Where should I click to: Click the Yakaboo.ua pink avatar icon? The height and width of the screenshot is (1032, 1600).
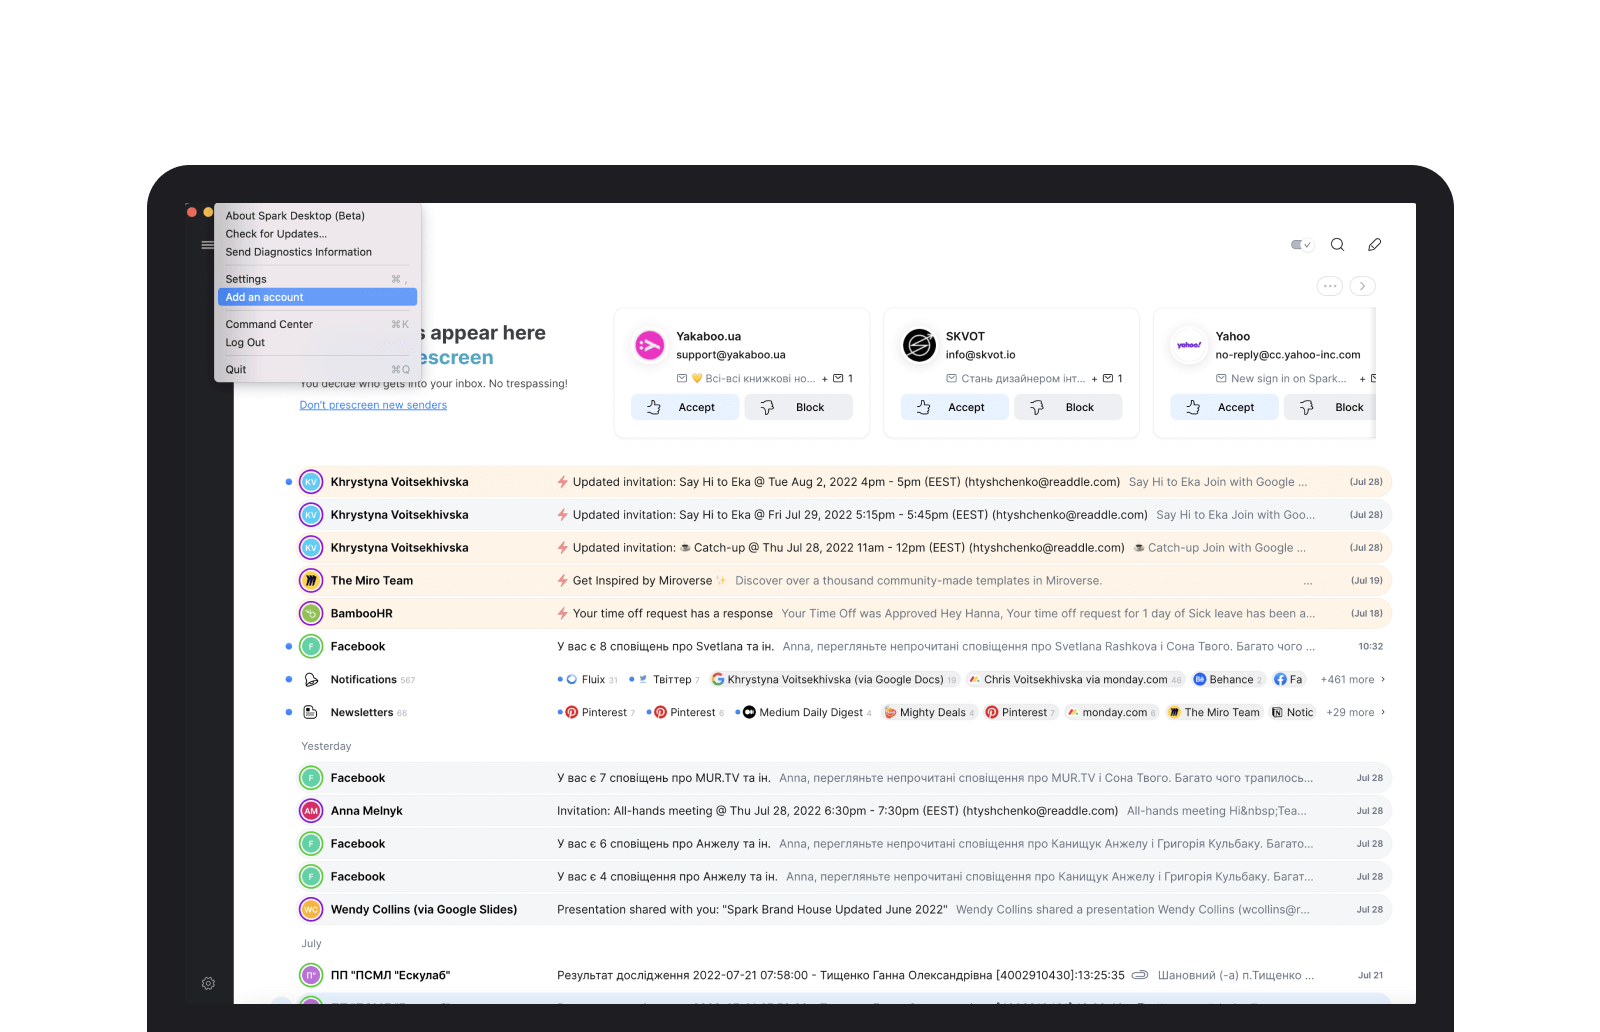pos(650,346)
